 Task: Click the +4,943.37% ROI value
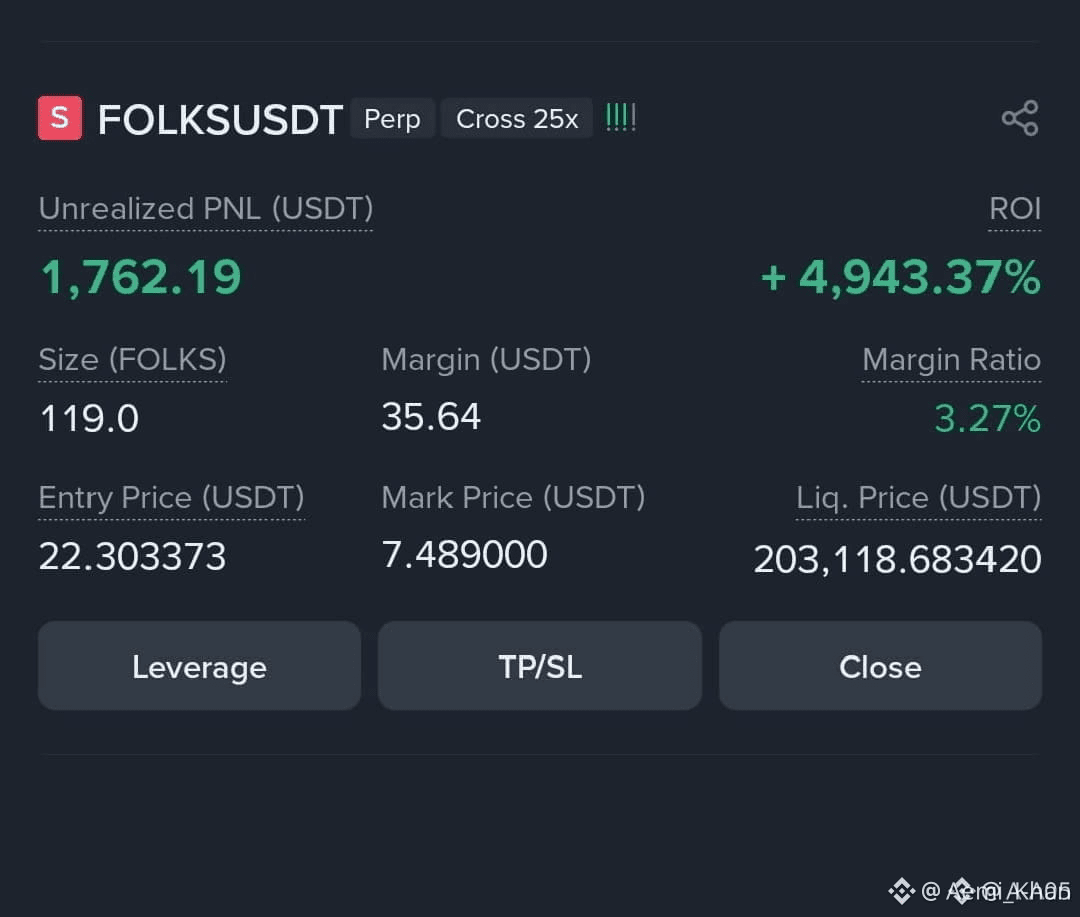[900, 278]
